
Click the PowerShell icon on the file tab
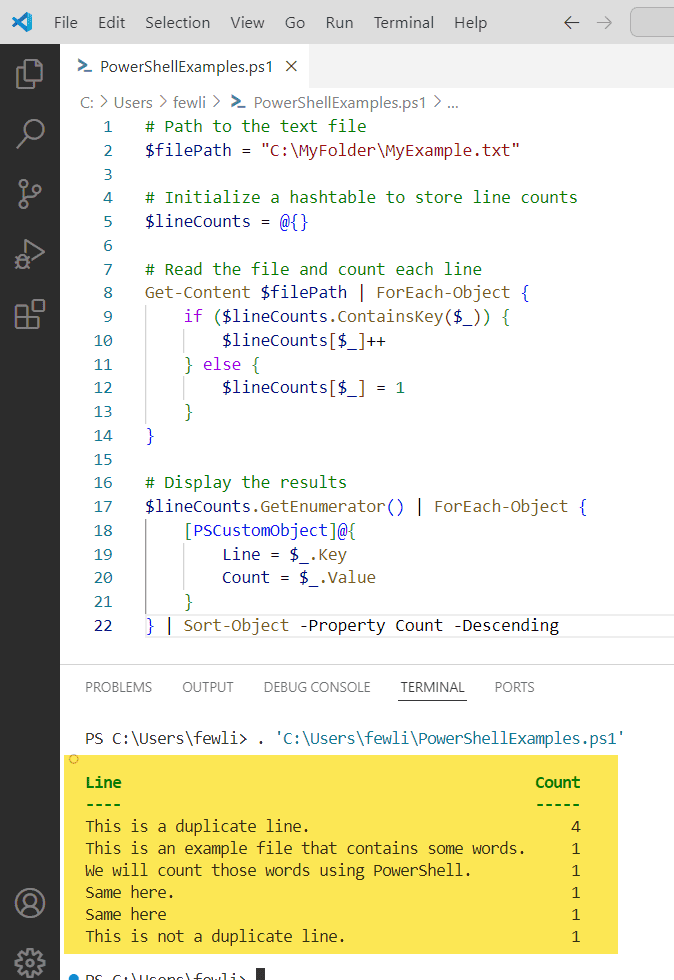tap(84, 65)
